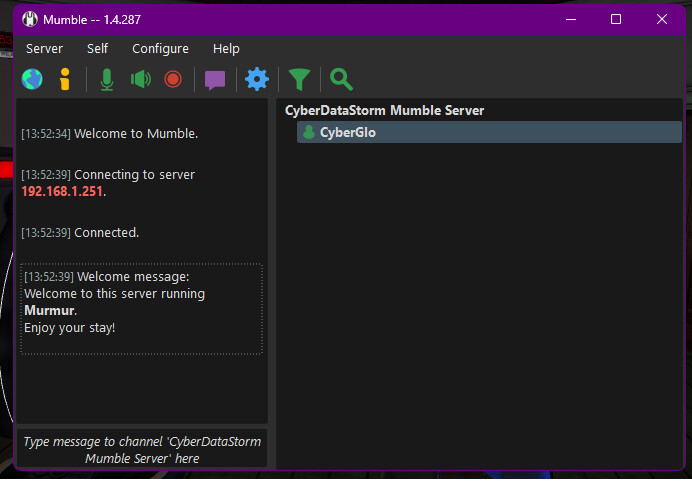Image resolution: width=692 pixels, height=500 pixels.
Task: Open the Server menu
Action: (44, 48)
